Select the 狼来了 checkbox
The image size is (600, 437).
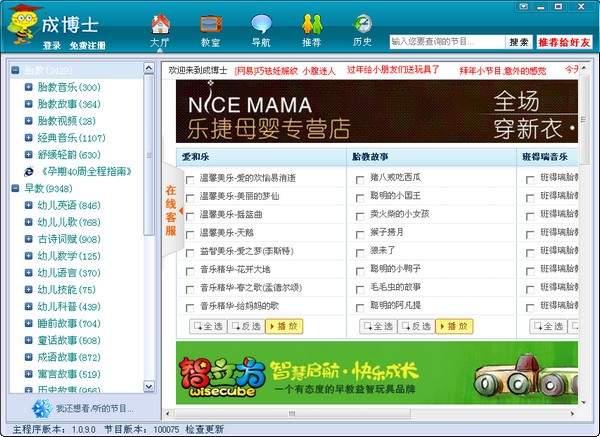(360, 253)
